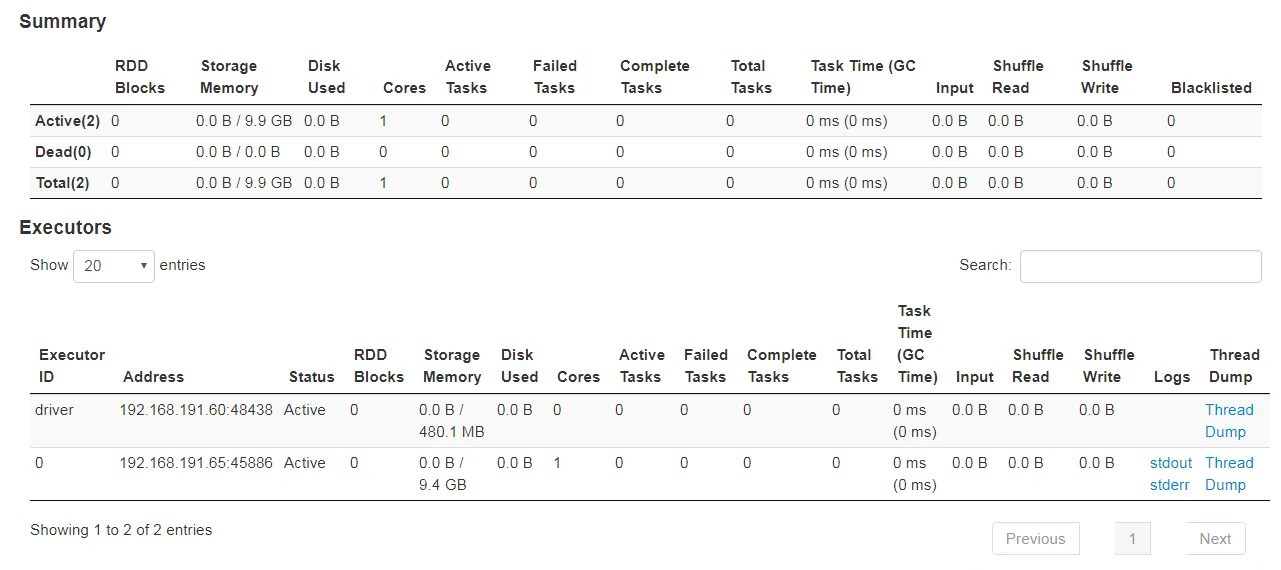Sort executors by Failed Tasks column
The image size is (1281, 570).
[705, 366]
